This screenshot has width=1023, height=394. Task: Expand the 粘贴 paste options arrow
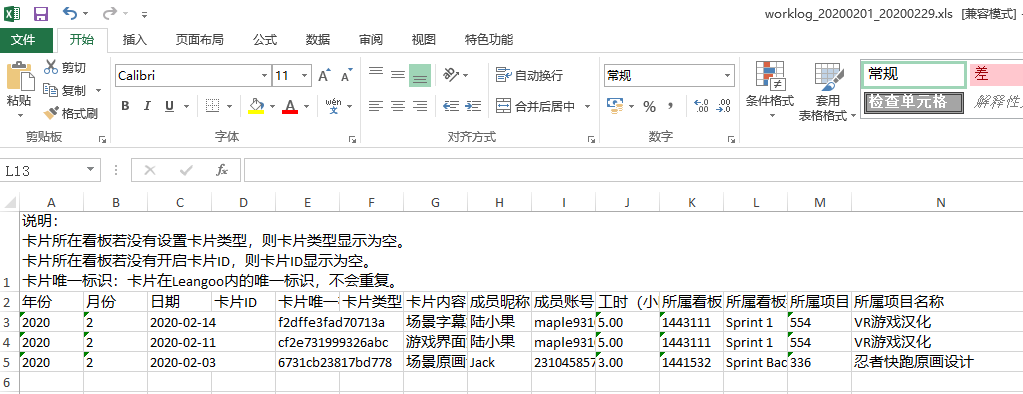pyautogui.click(x=20, y=115)
